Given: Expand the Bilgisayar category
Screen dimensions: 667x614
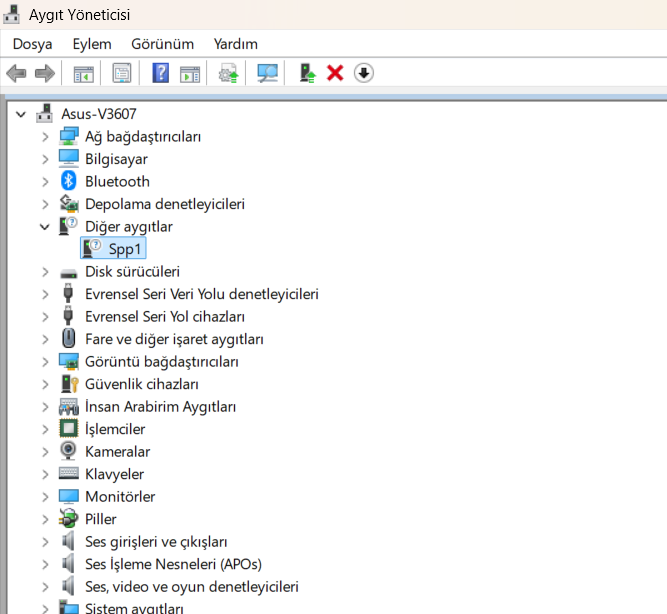Looking at the screenshot, I should 45,159.
